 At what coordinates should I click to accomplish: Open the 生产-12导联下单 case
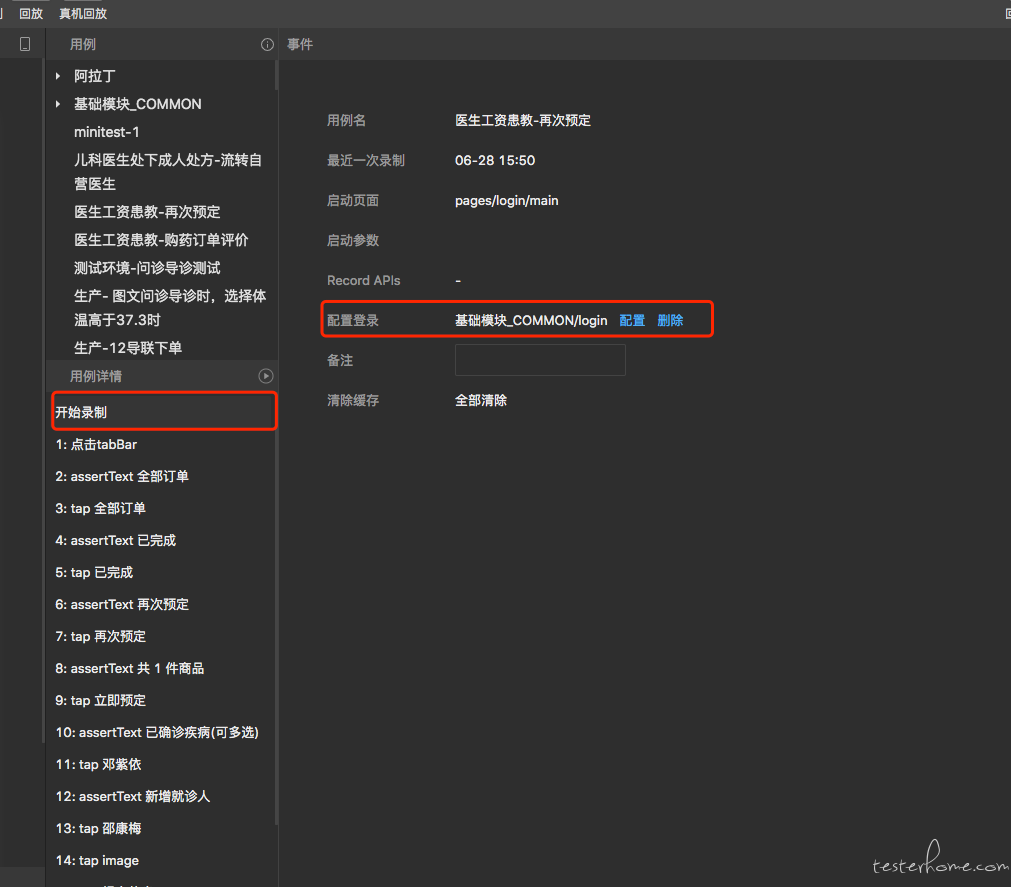[x=128, y=348]
